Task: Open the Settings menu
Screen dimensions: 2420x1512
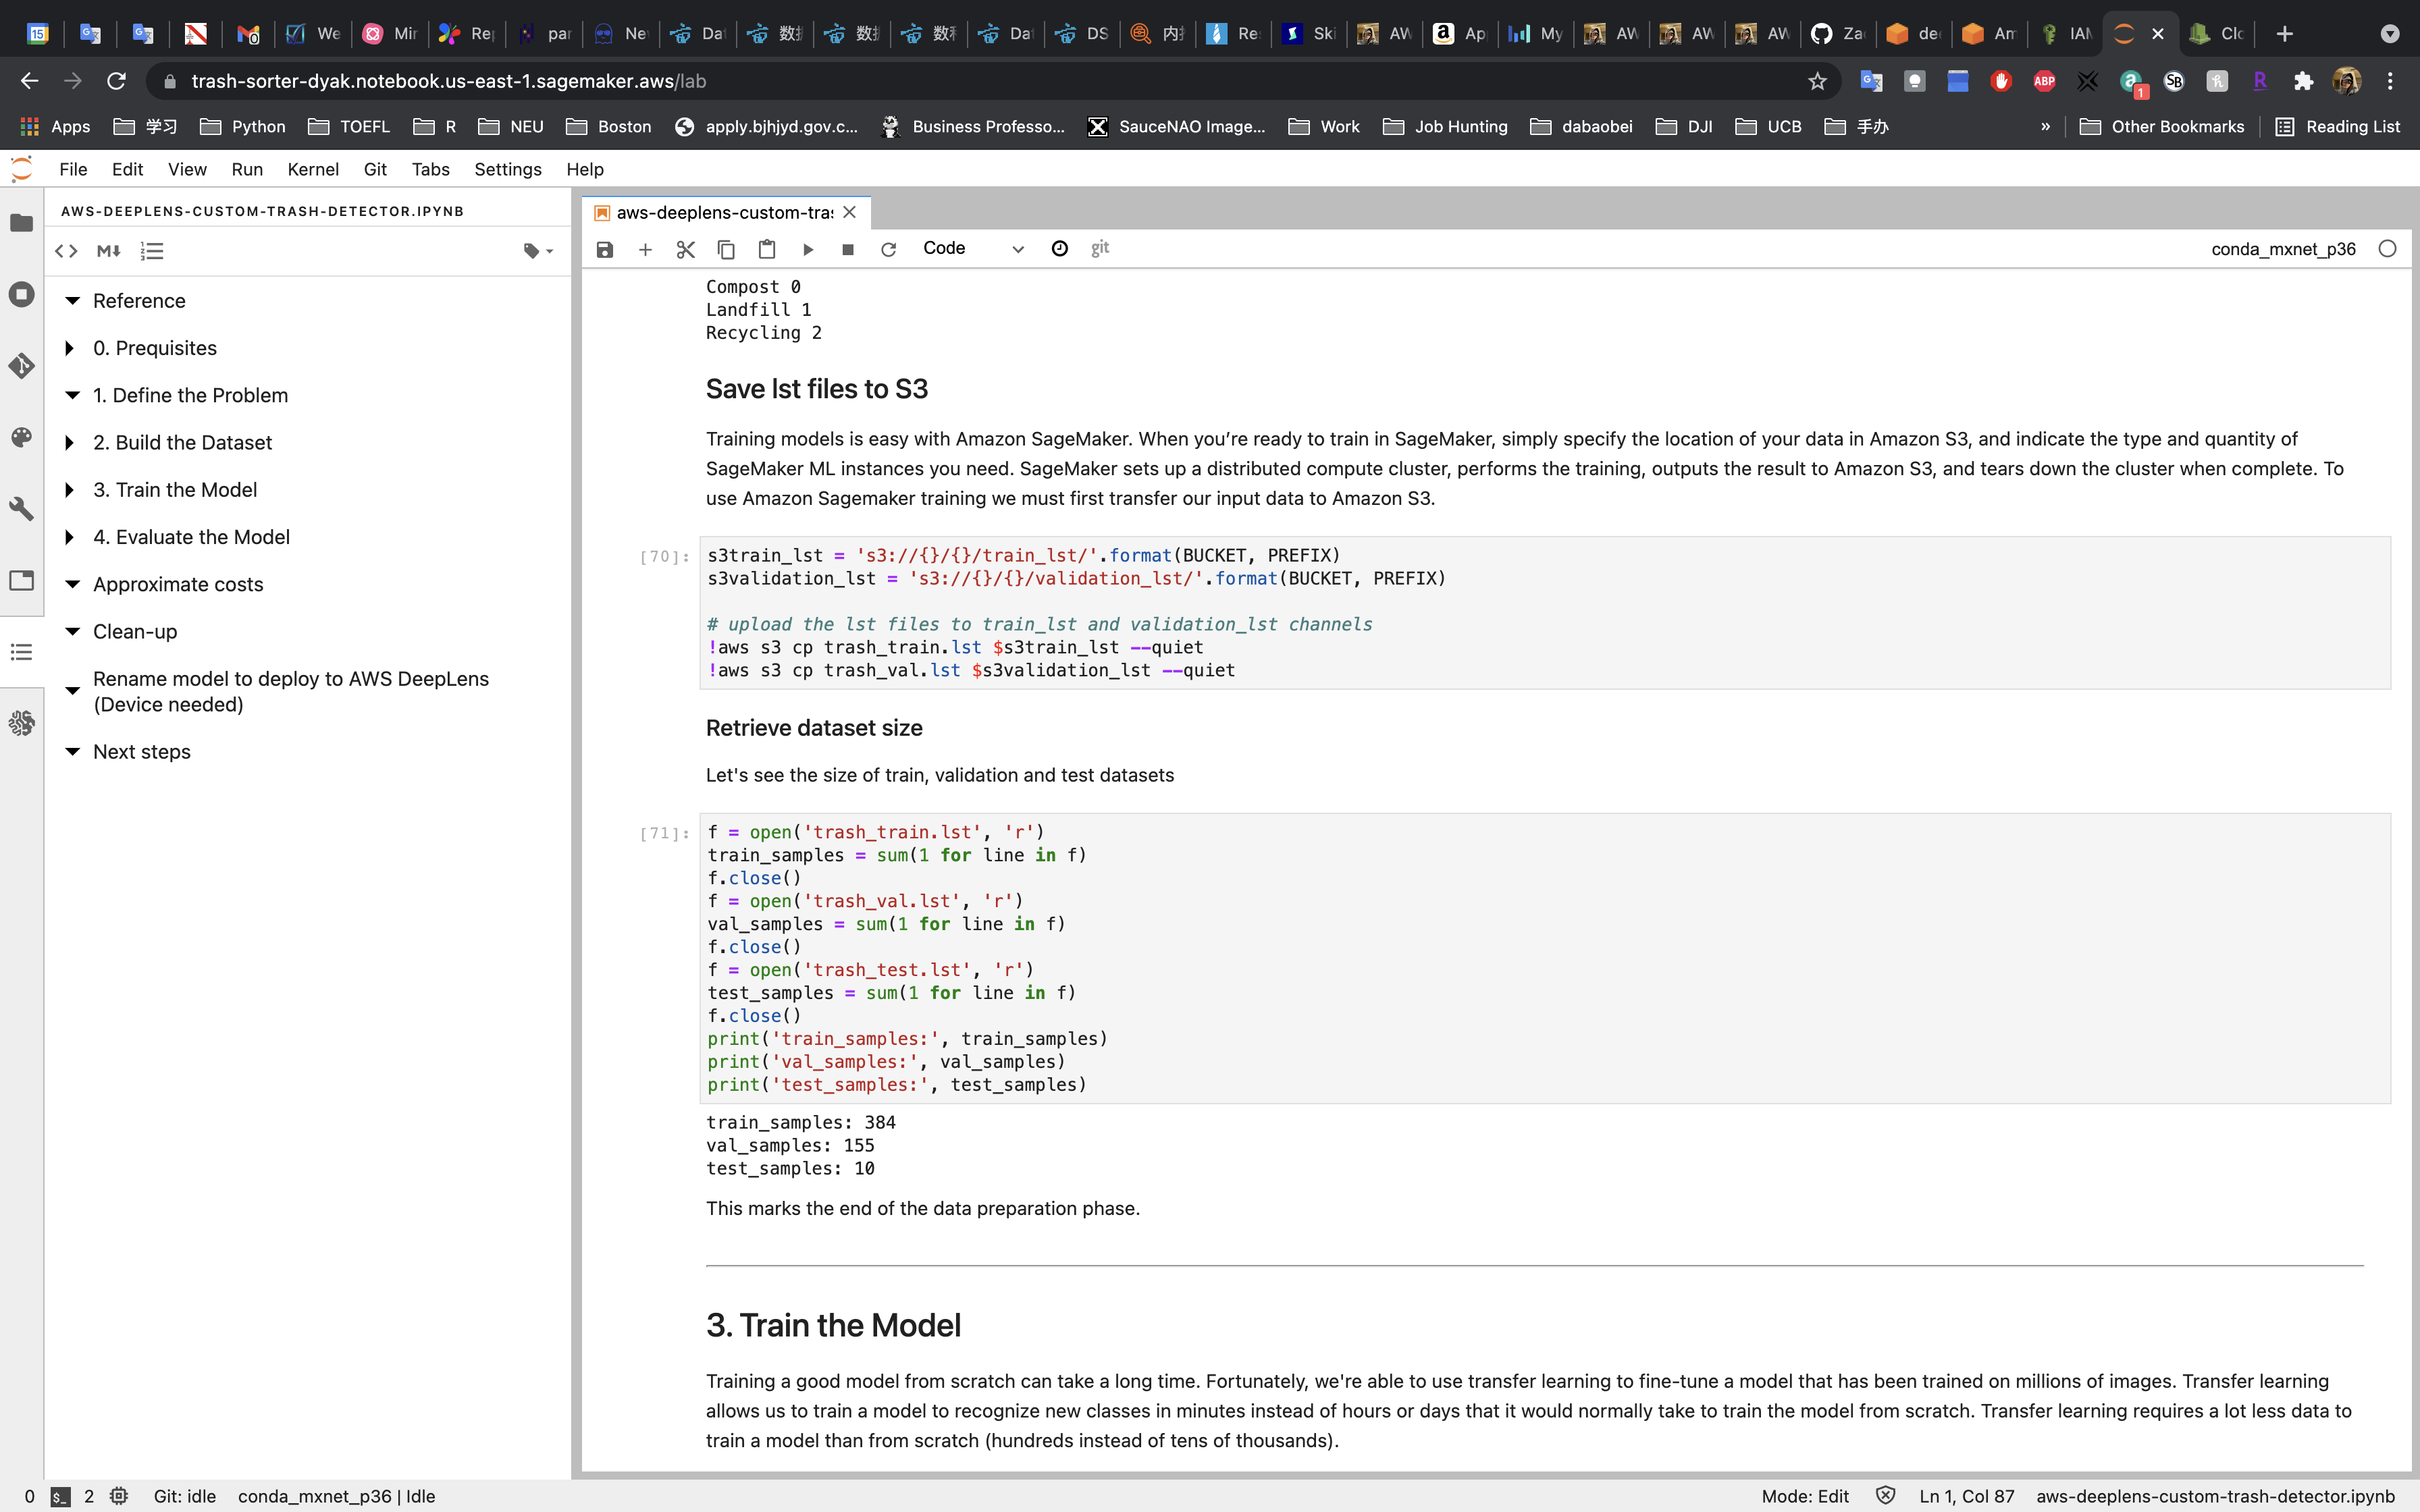Action: click(x=507, y=169)
